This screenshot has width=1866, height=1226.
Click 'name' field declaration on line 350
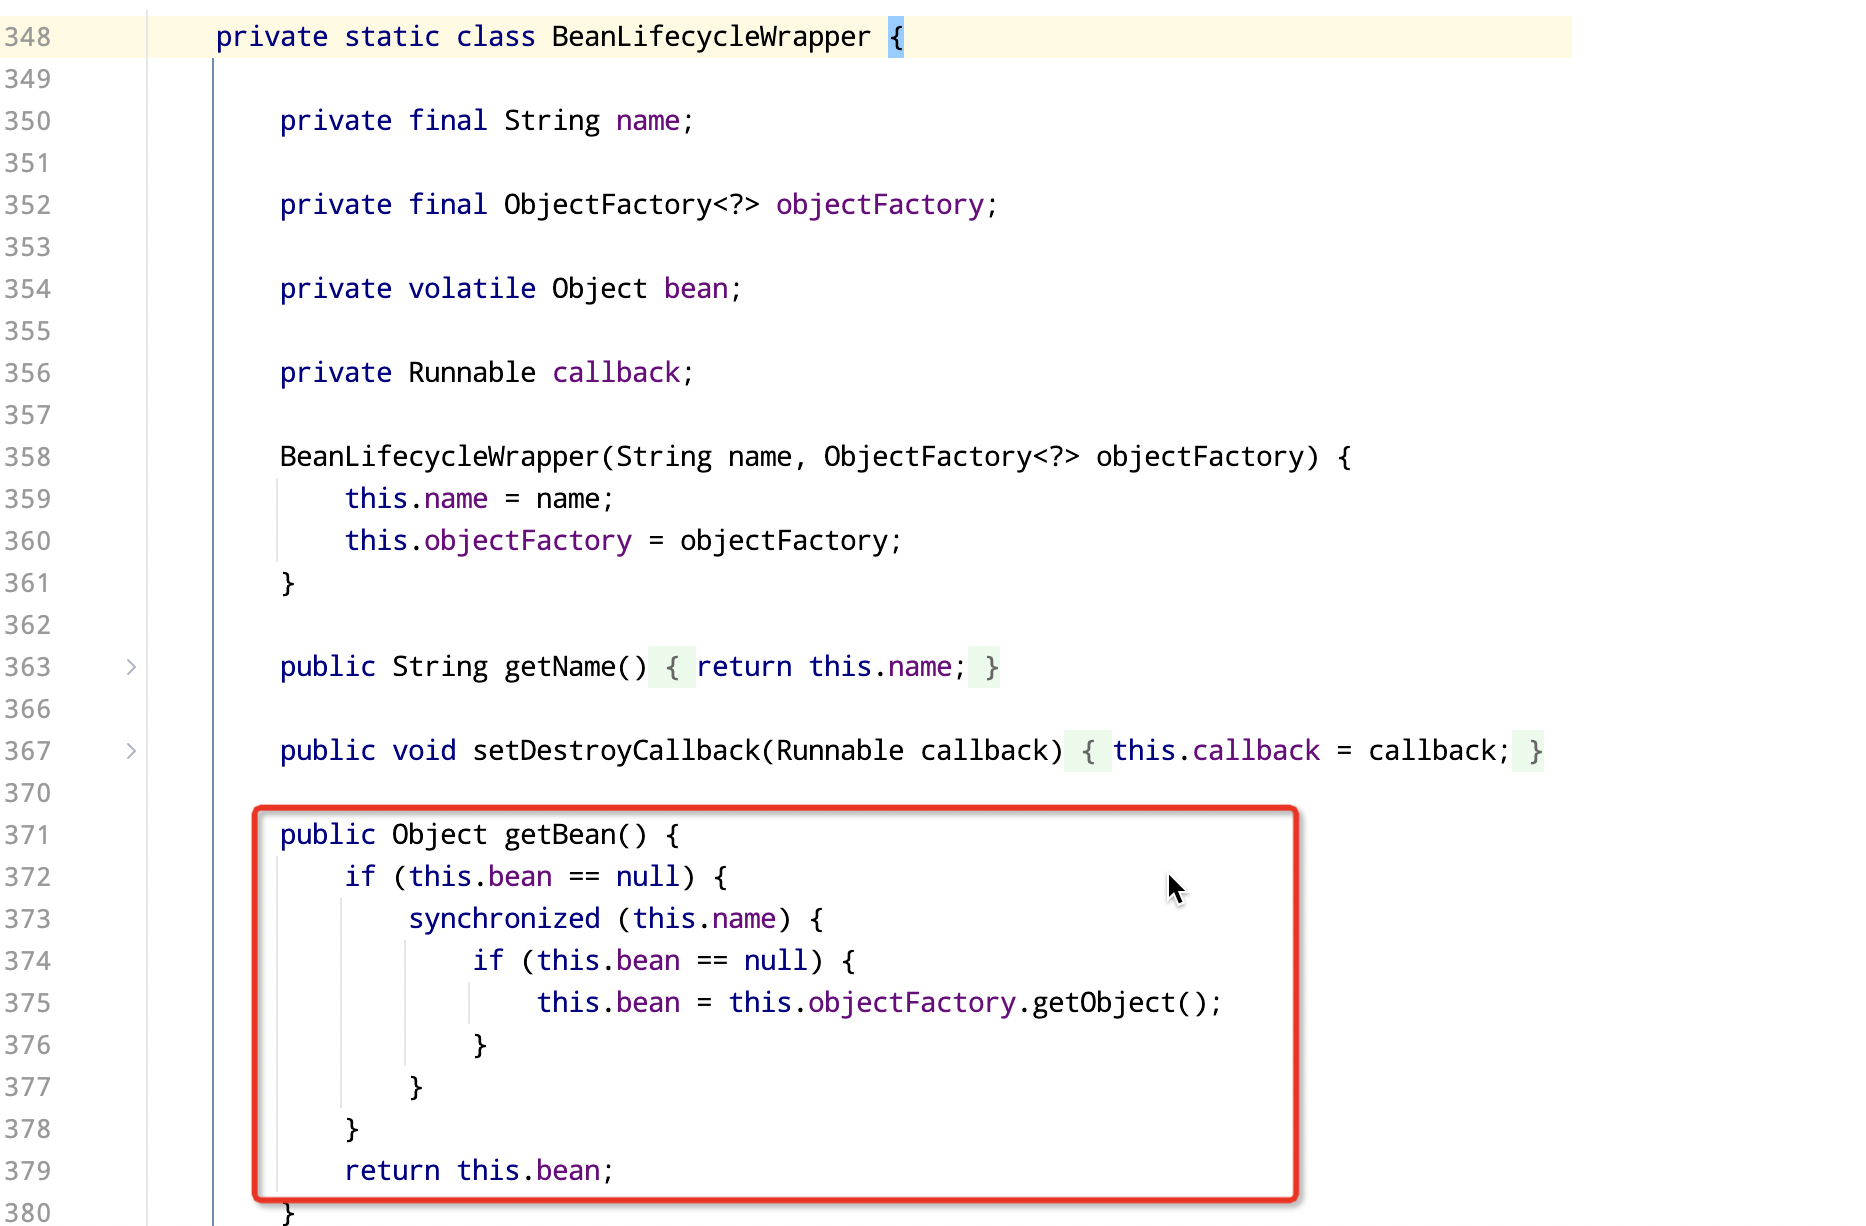point(648,121)
